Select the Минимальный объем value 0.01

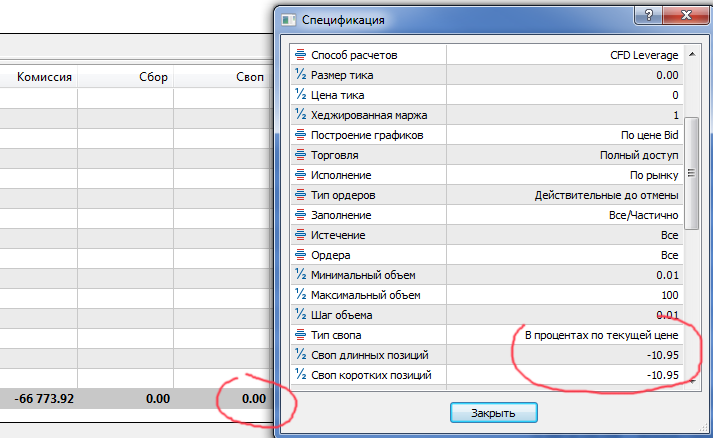click(667, 275)
